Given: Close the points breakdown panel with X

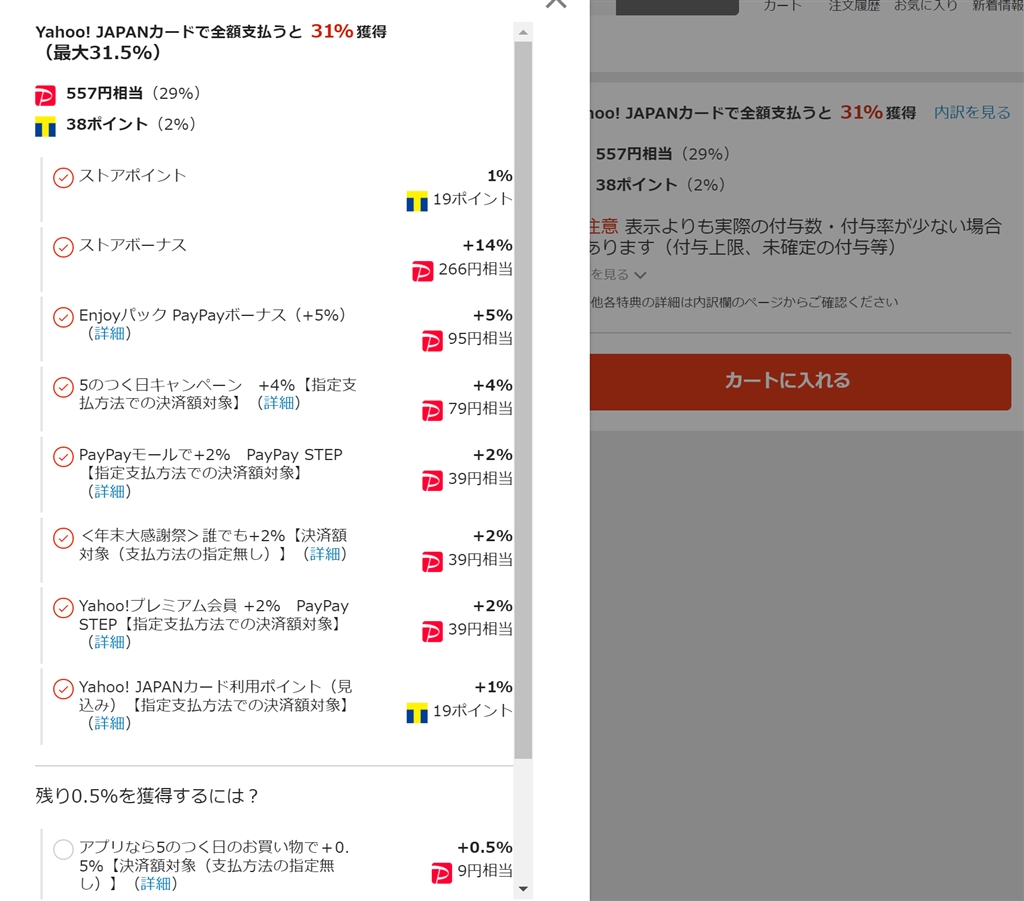Looking at the screenshot, I should coord(556,3).
